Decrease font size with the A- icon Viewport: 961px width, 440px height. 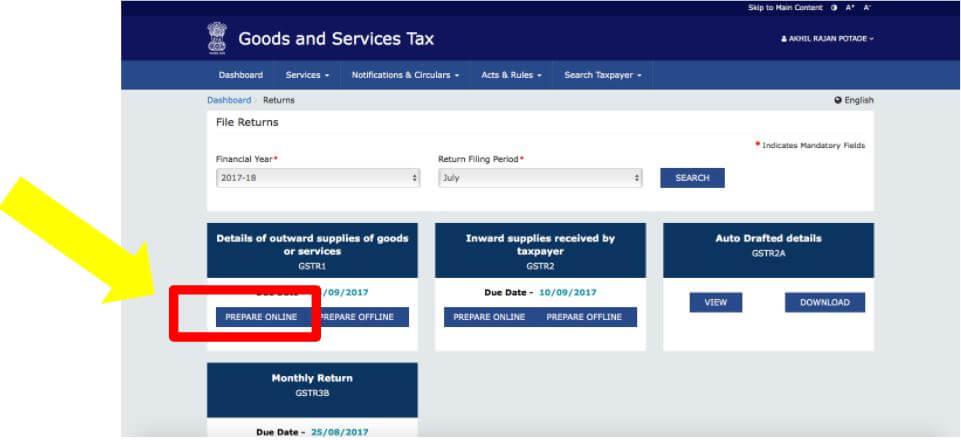867,8
